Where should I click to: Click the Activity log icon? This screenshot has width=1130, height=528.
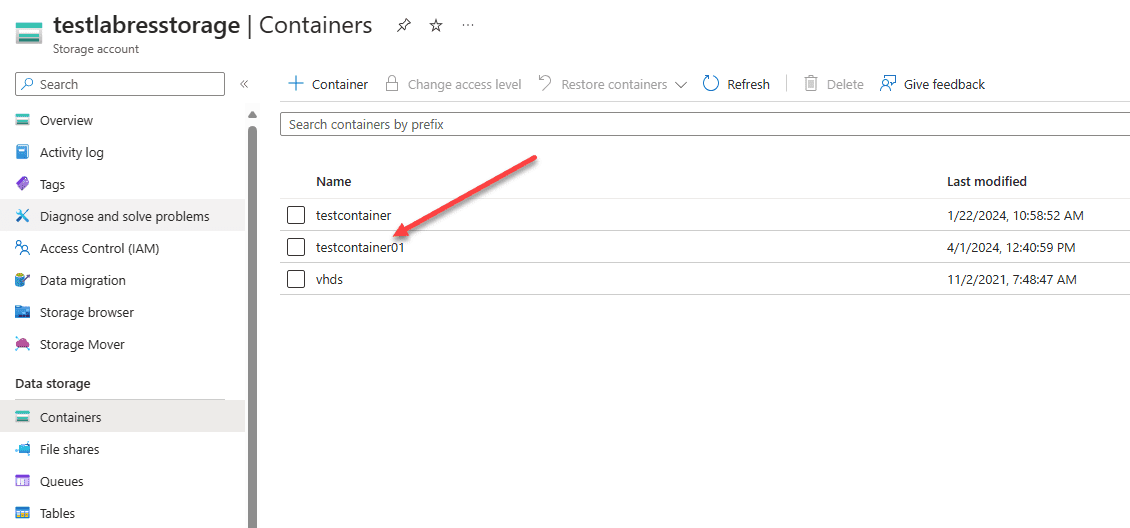22,152
